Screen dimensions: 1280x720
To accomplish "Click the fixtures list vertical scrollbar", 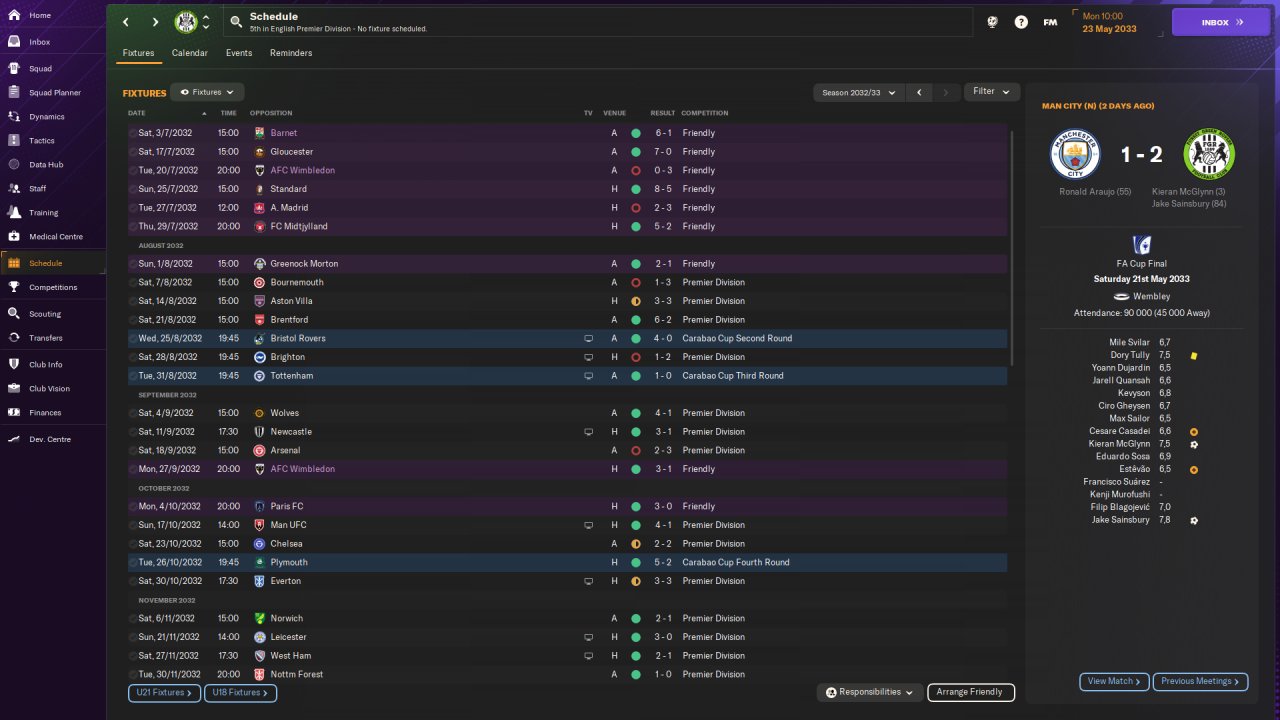I will point(1012,248).
